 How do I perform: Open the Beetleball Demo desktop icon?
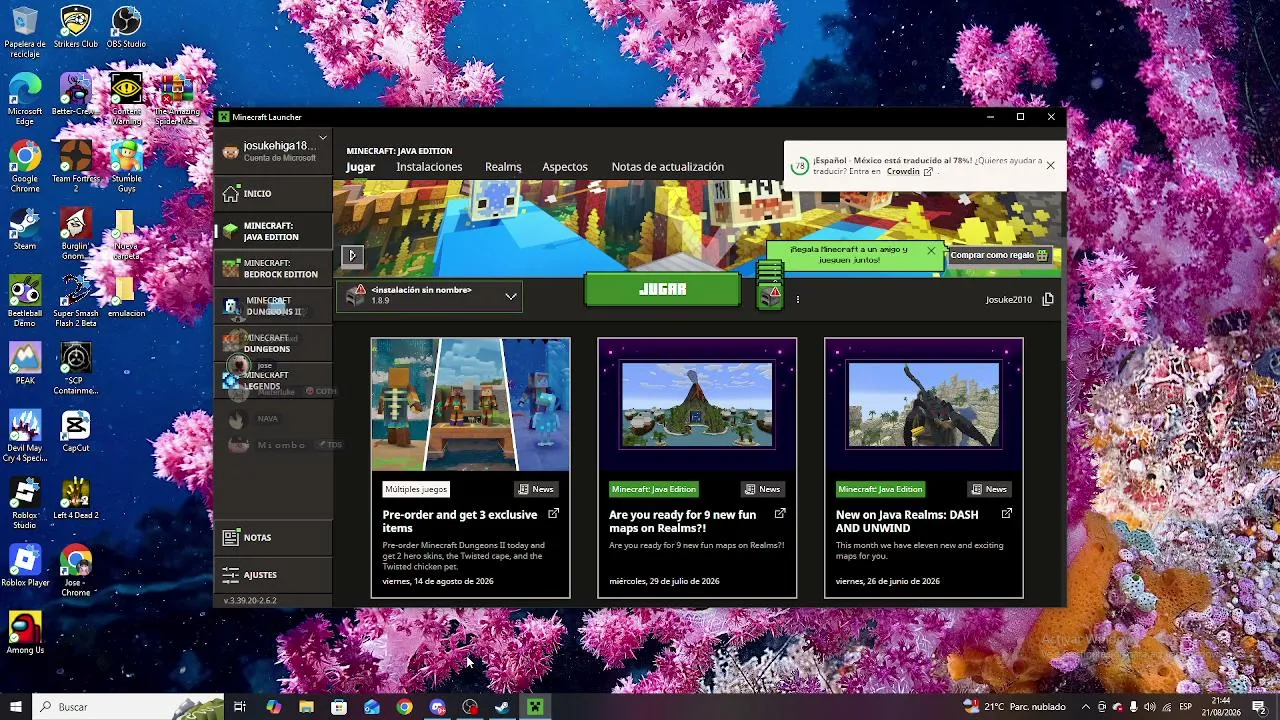25,301
